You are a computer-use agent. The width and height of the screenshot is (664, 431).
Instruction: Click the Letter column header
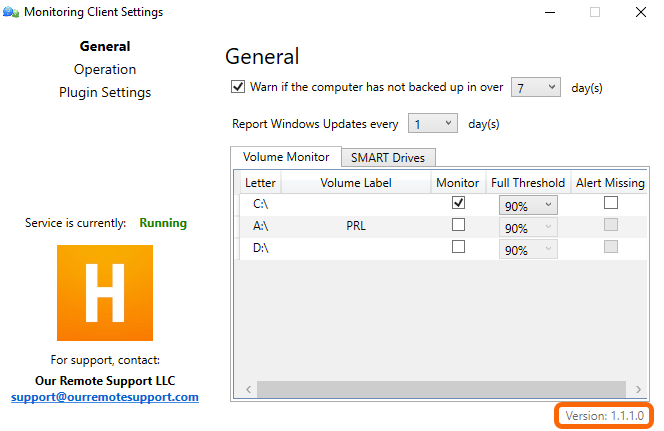tap(260, 182)
